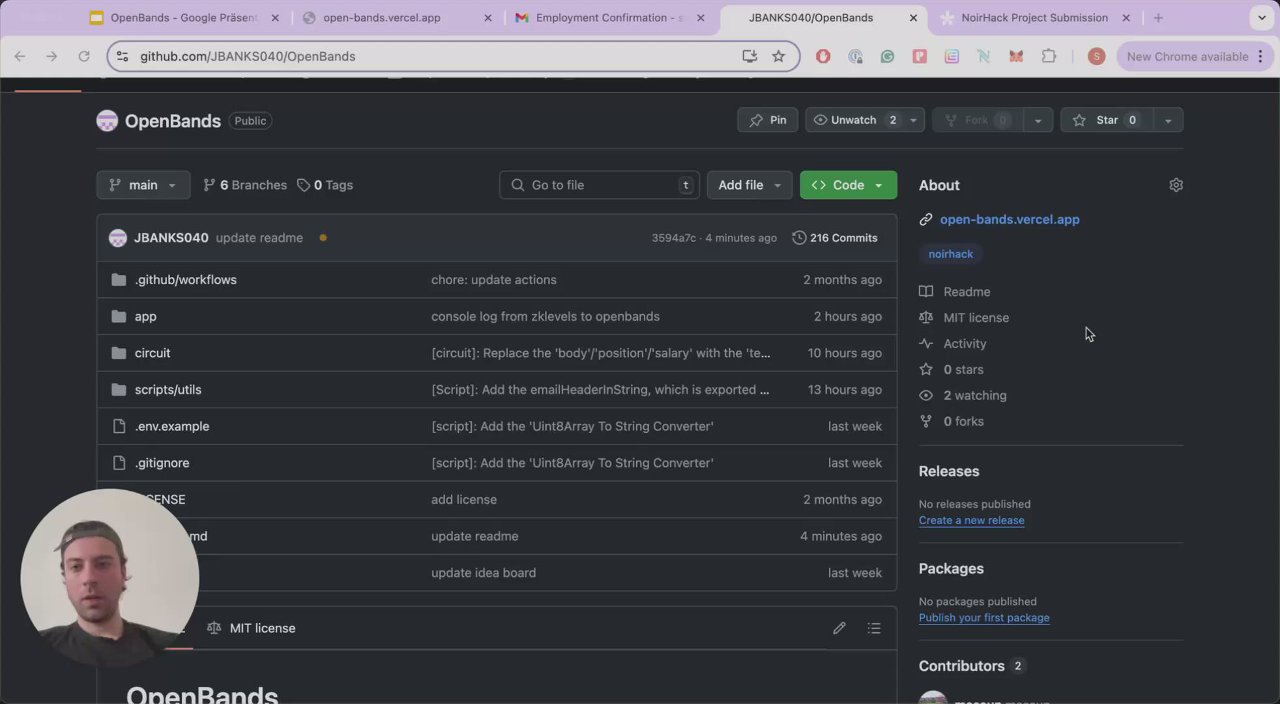Open the .env.example file
Image resolution: width=1280 pixels, height=704 pixels.
tap(172, 426)
